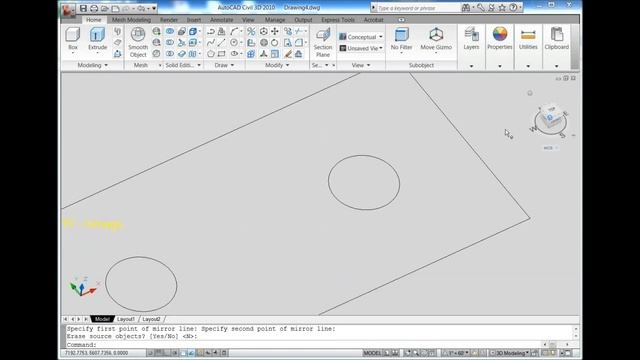Click the UCS axis icon
Viewport: 640px width, 360px height.
pyautogui.click(x=83, y=287)
